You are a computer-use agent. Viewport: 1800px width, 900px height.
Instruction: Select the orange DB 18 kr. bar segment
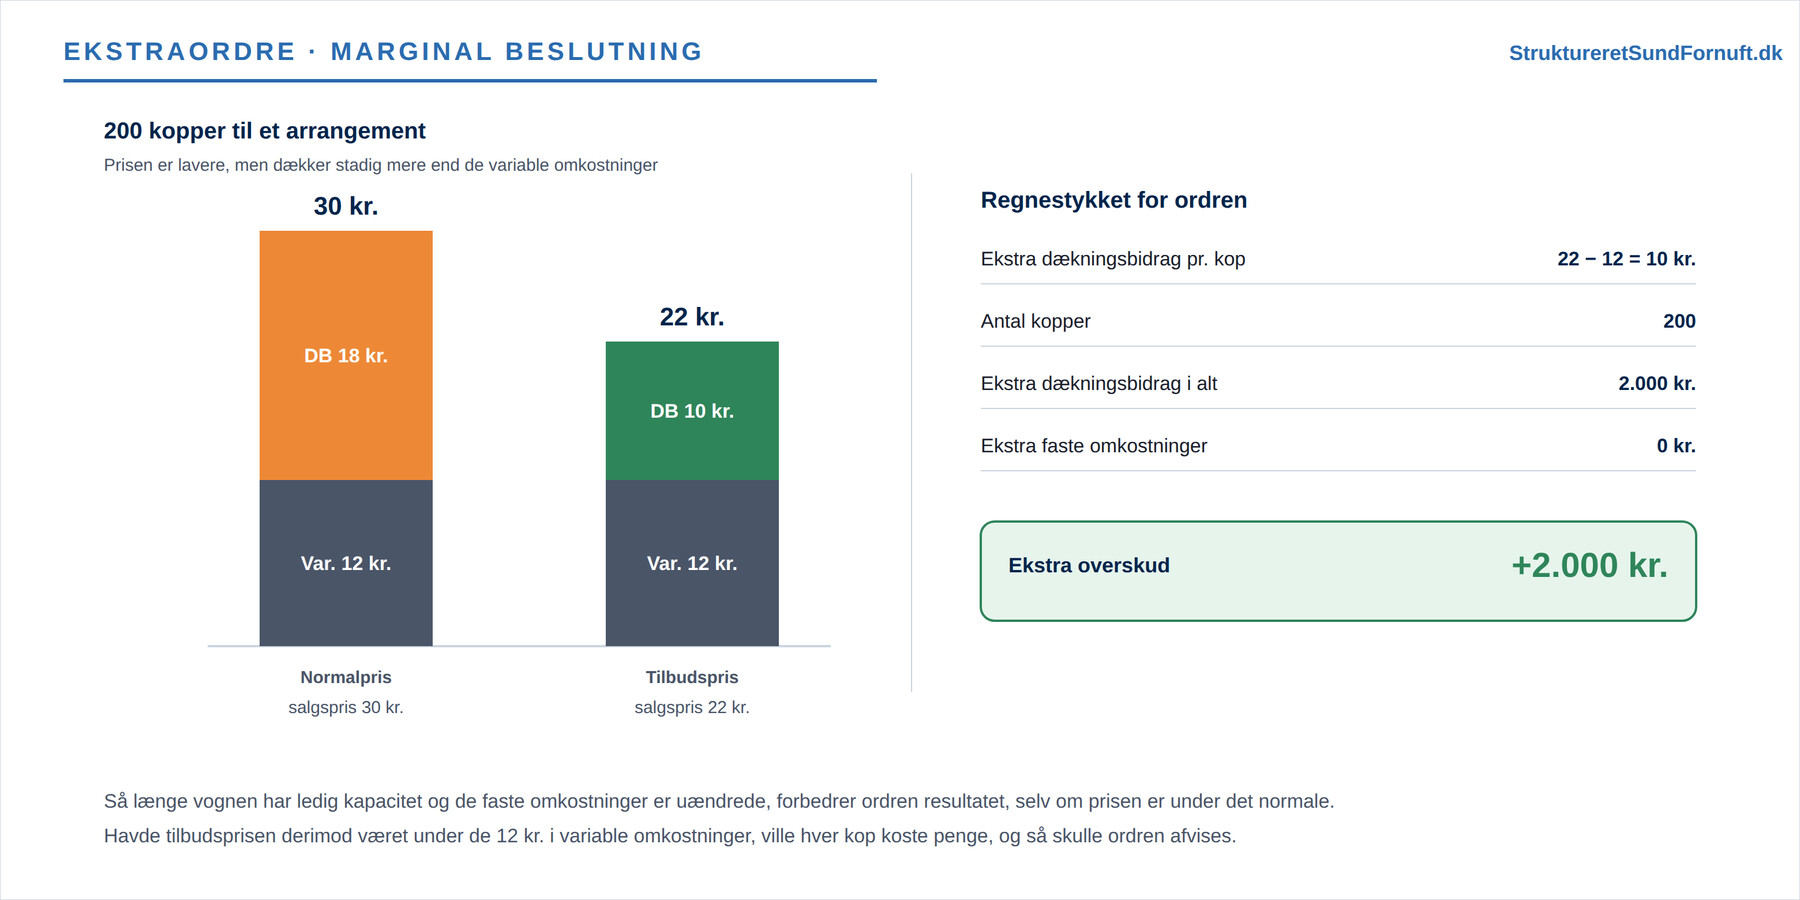tap(346, 355)
